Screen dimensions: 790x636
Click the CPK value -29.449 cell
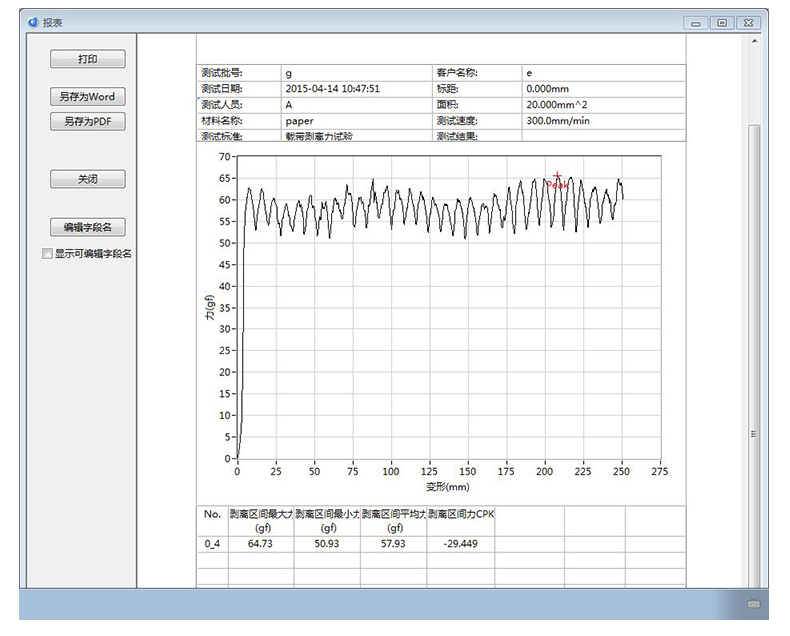click(x=459, y=543)
